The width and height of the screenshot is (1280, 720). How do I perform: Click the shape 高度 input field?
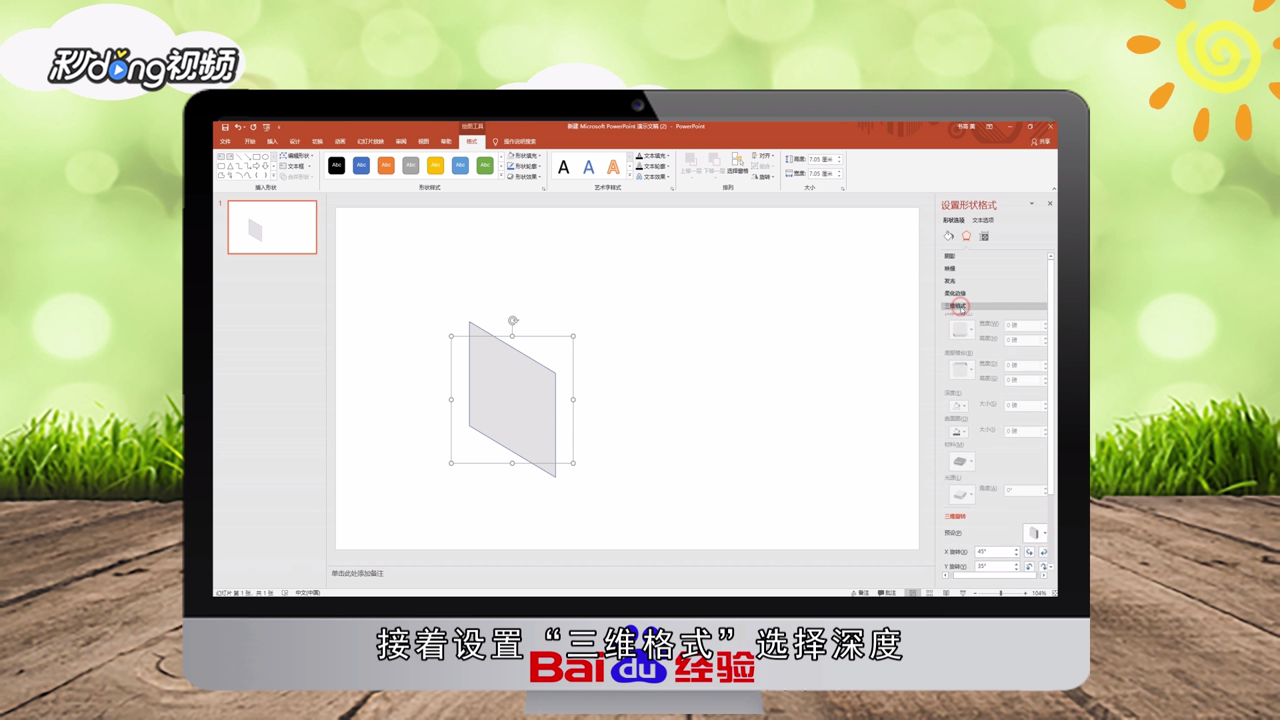point(824,159)
